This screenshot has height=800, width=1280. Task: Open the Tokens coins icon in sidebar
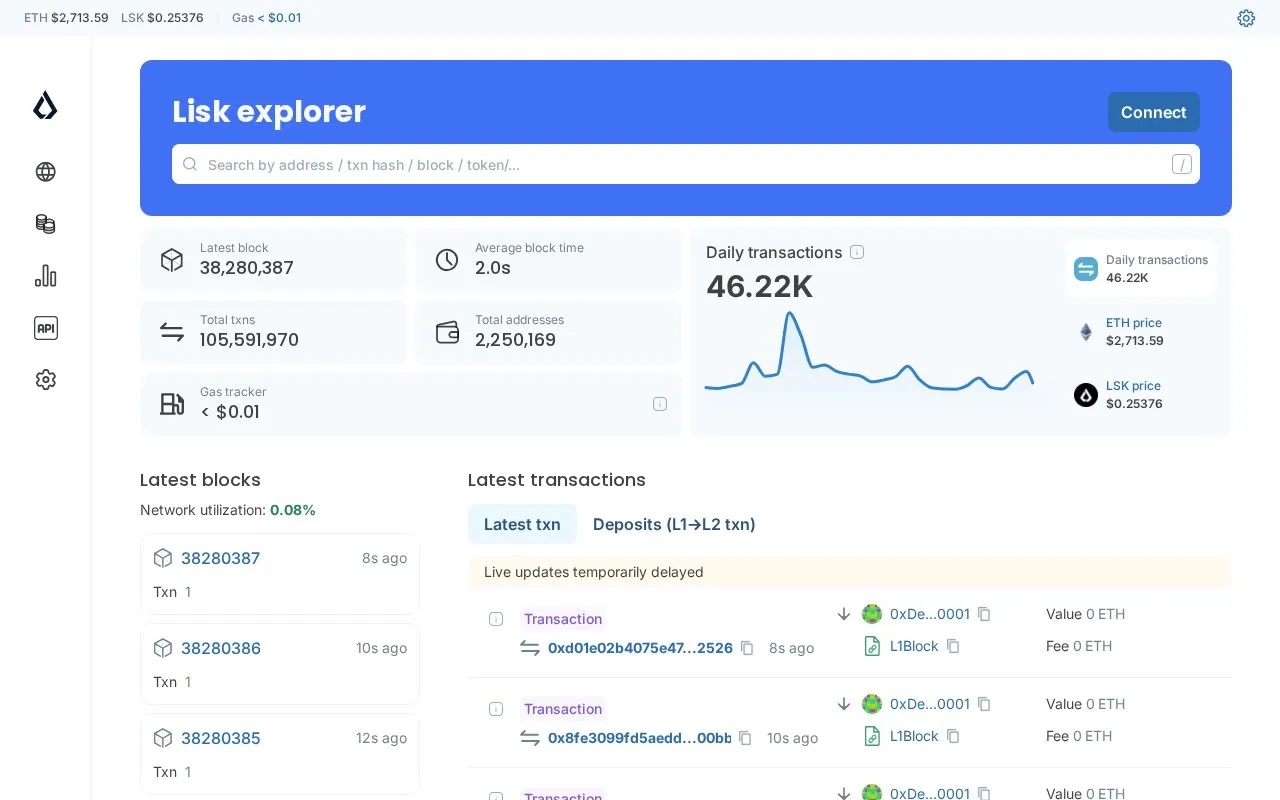point(45,224)
